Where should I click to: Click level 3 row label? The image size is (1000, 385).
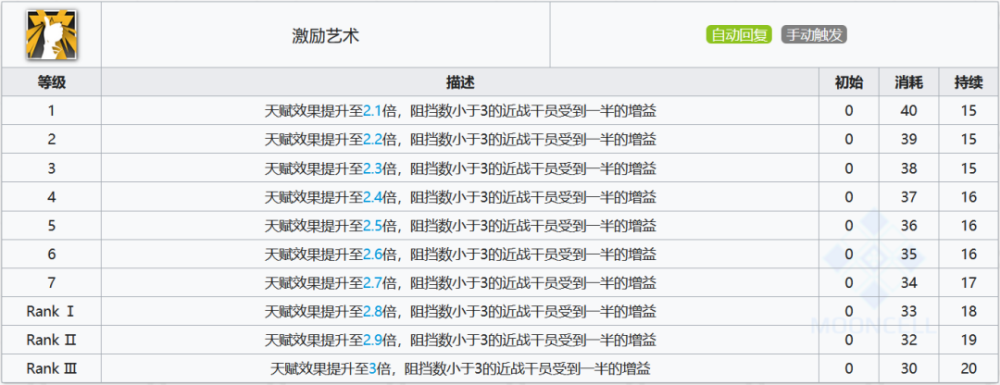(x=51, y=168)
